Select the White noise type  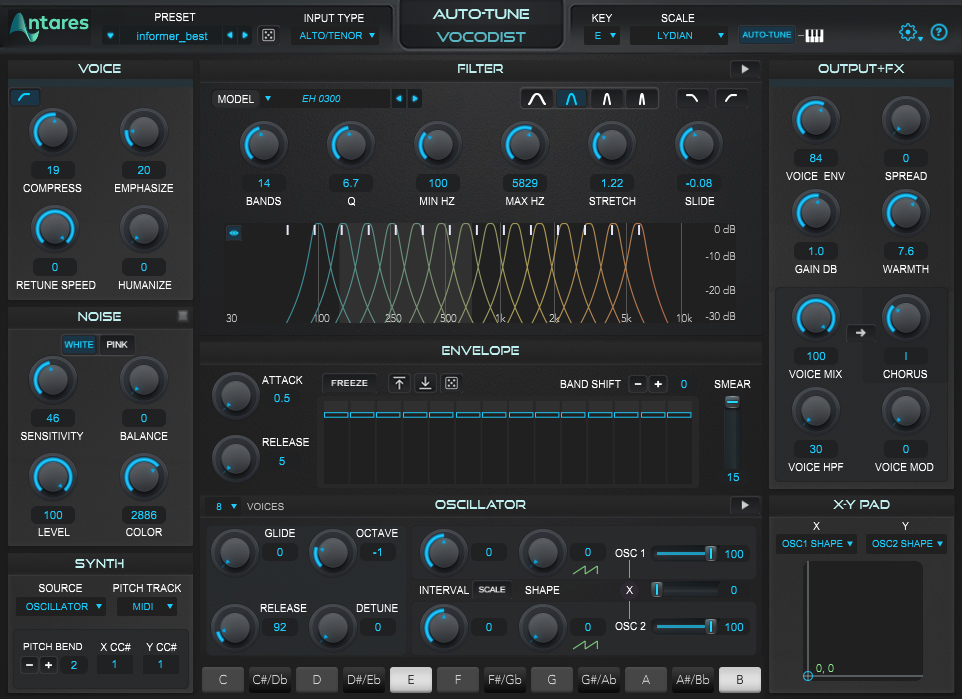tap(79, 344)
